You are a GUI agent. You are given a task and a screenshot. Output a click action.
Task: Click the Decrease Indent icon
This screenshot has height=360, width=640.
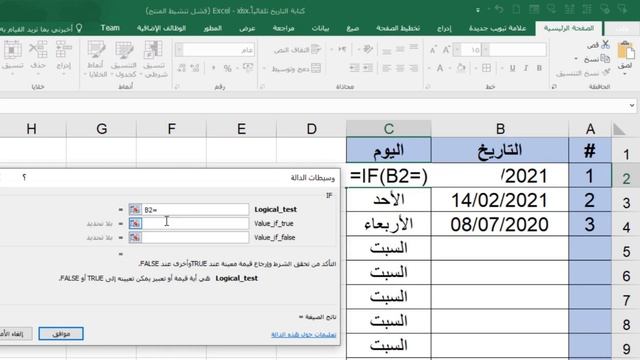(368, 68)
